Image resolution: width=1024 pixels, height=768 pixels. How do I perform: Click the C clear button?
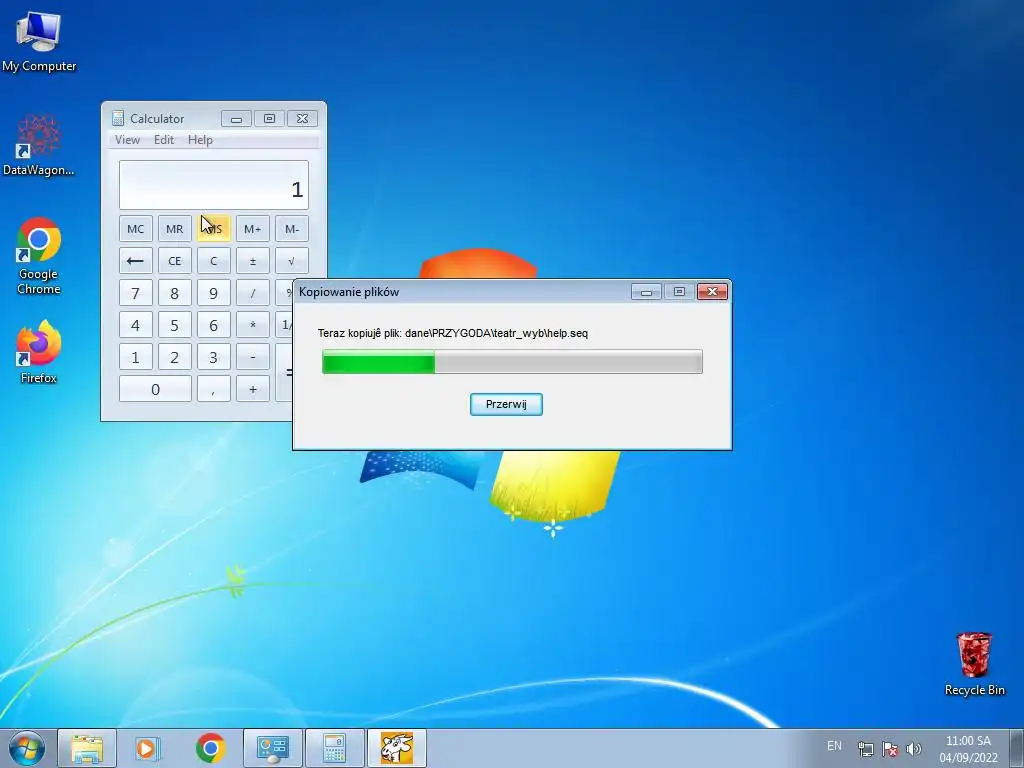click(x=214, y=261)
